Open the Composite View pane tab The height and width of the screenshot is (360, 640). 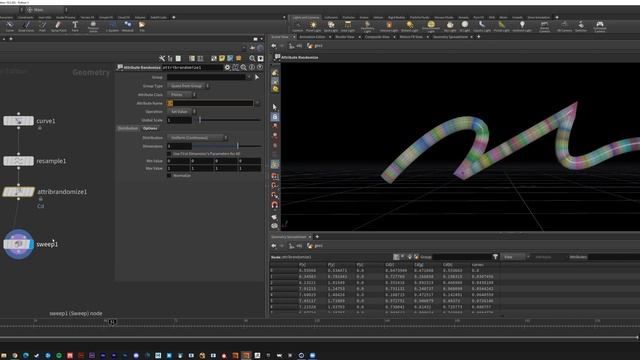pyautogui.click(x=377, y=37)
